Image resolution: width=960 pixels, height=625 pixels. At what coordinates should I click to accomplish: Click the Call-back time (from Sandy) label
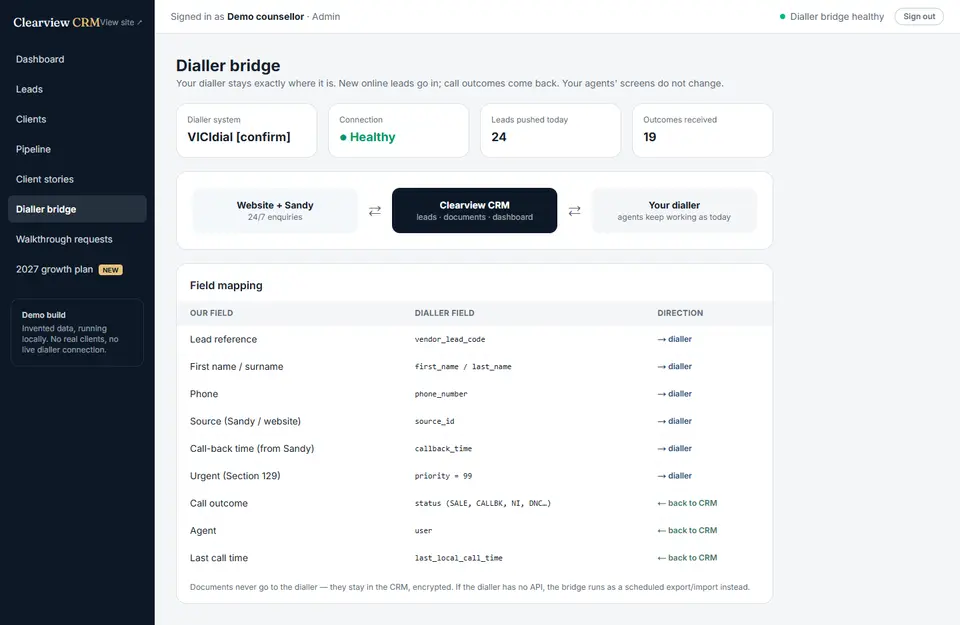[x=252, y=449]
